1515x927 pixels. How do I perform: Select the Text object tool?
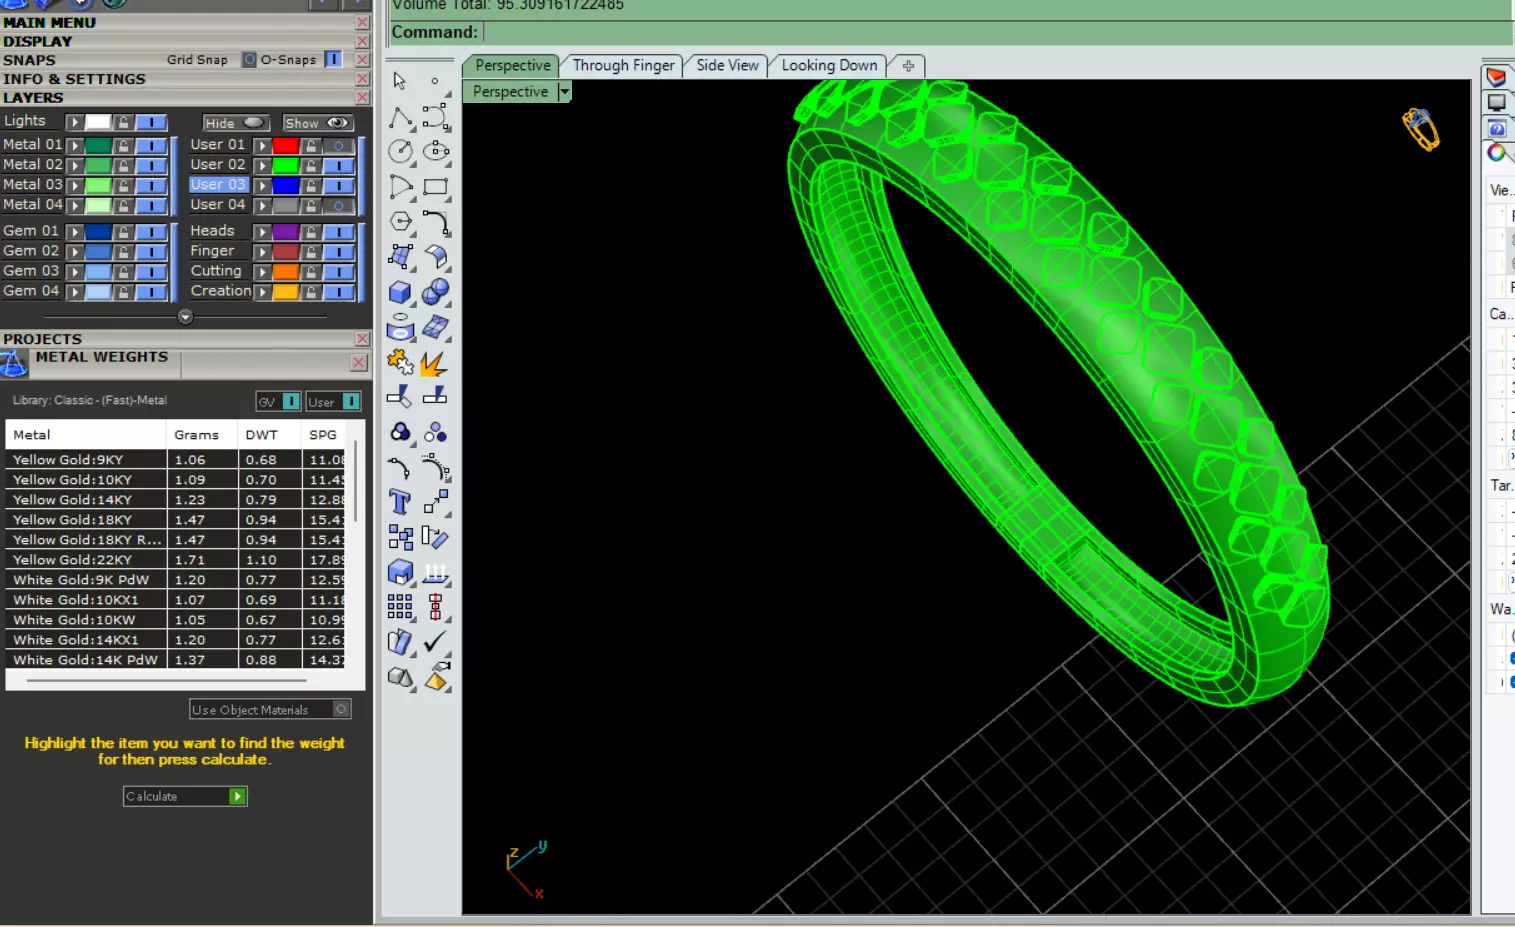click(x=400, y=502)
